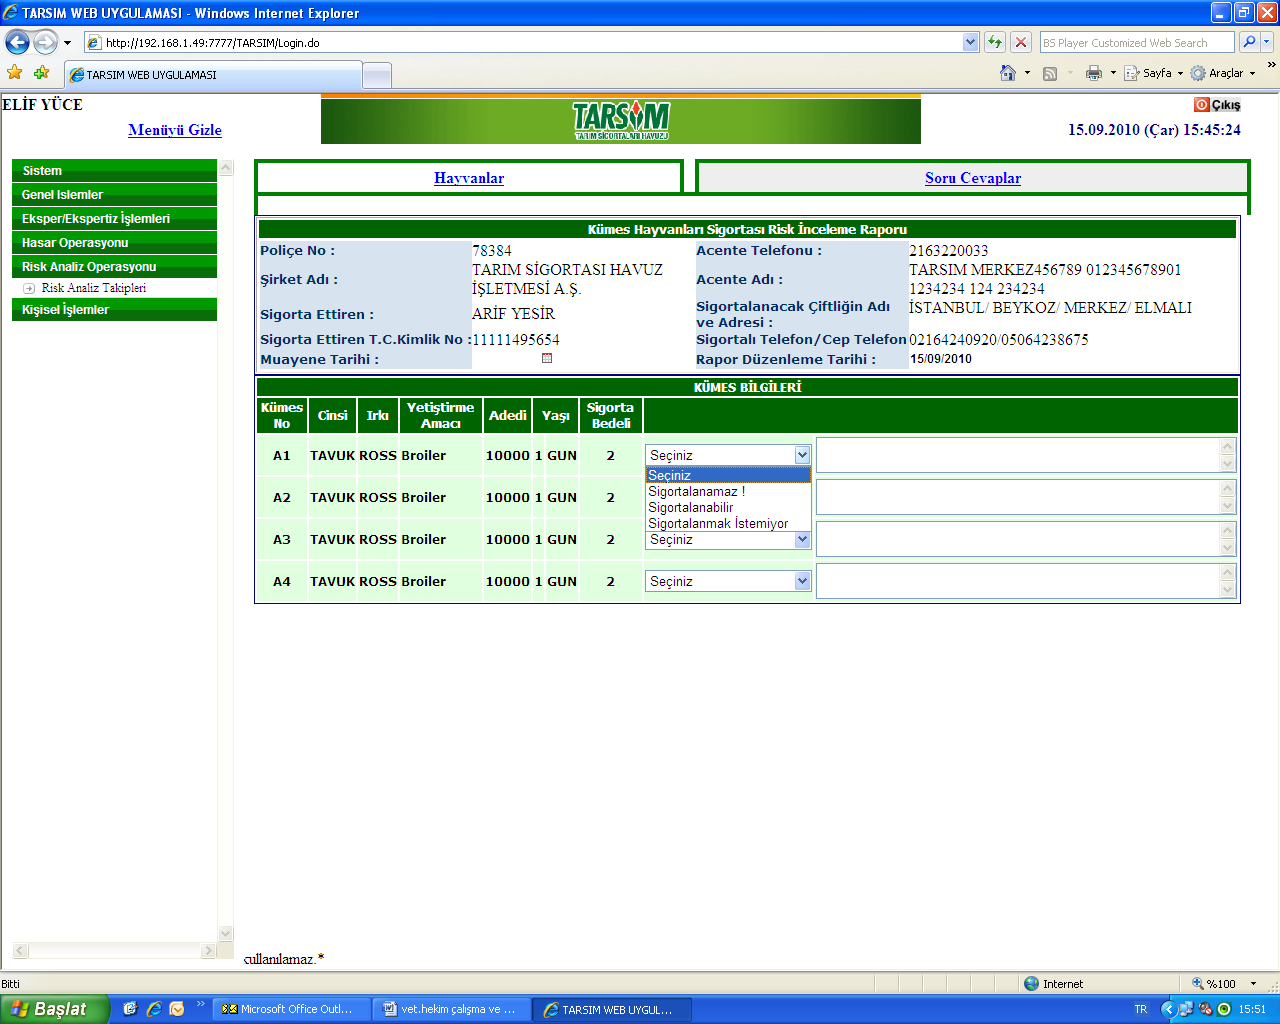
Task: Select highlighted 'Seçiniz' option in list
Action: click(x=728, y=475)
